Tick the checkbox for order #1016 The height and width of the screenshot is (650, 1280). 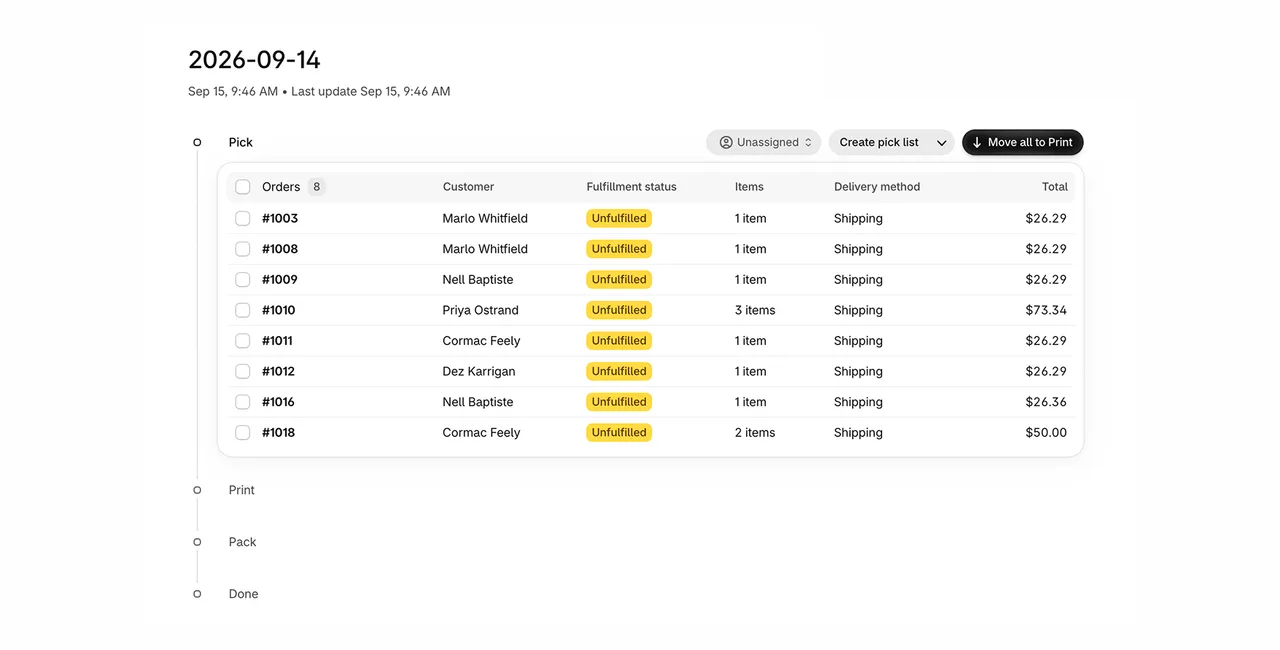click(x=243, y=402)
